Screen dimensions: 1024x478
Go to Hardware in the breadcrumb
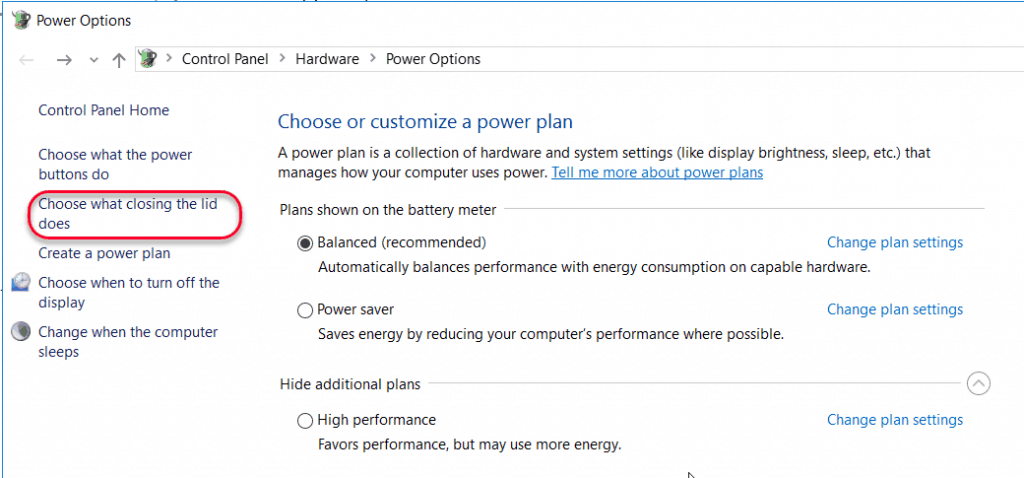(327, 59)
